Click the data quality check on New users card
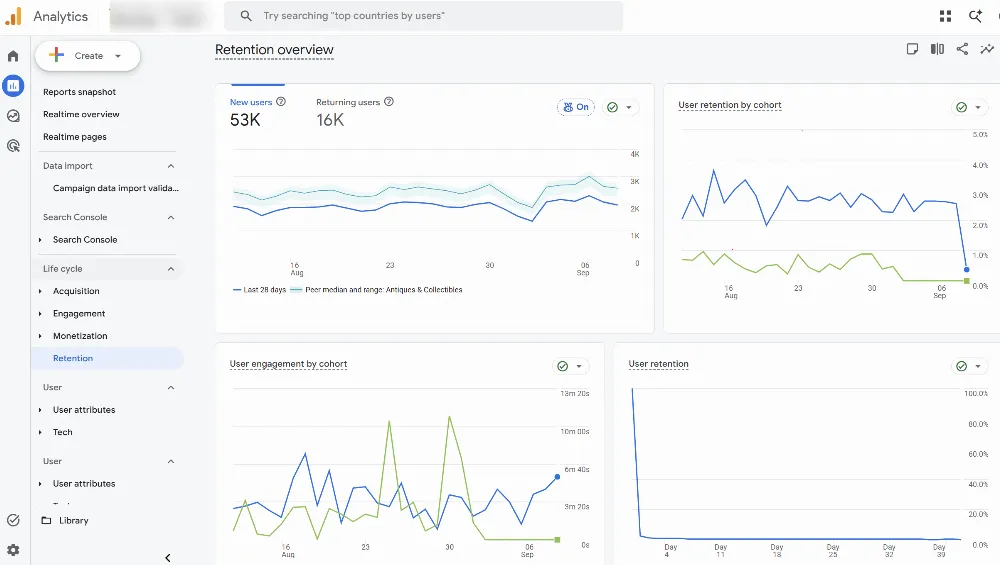1000x565 pixels. (612, 107)
